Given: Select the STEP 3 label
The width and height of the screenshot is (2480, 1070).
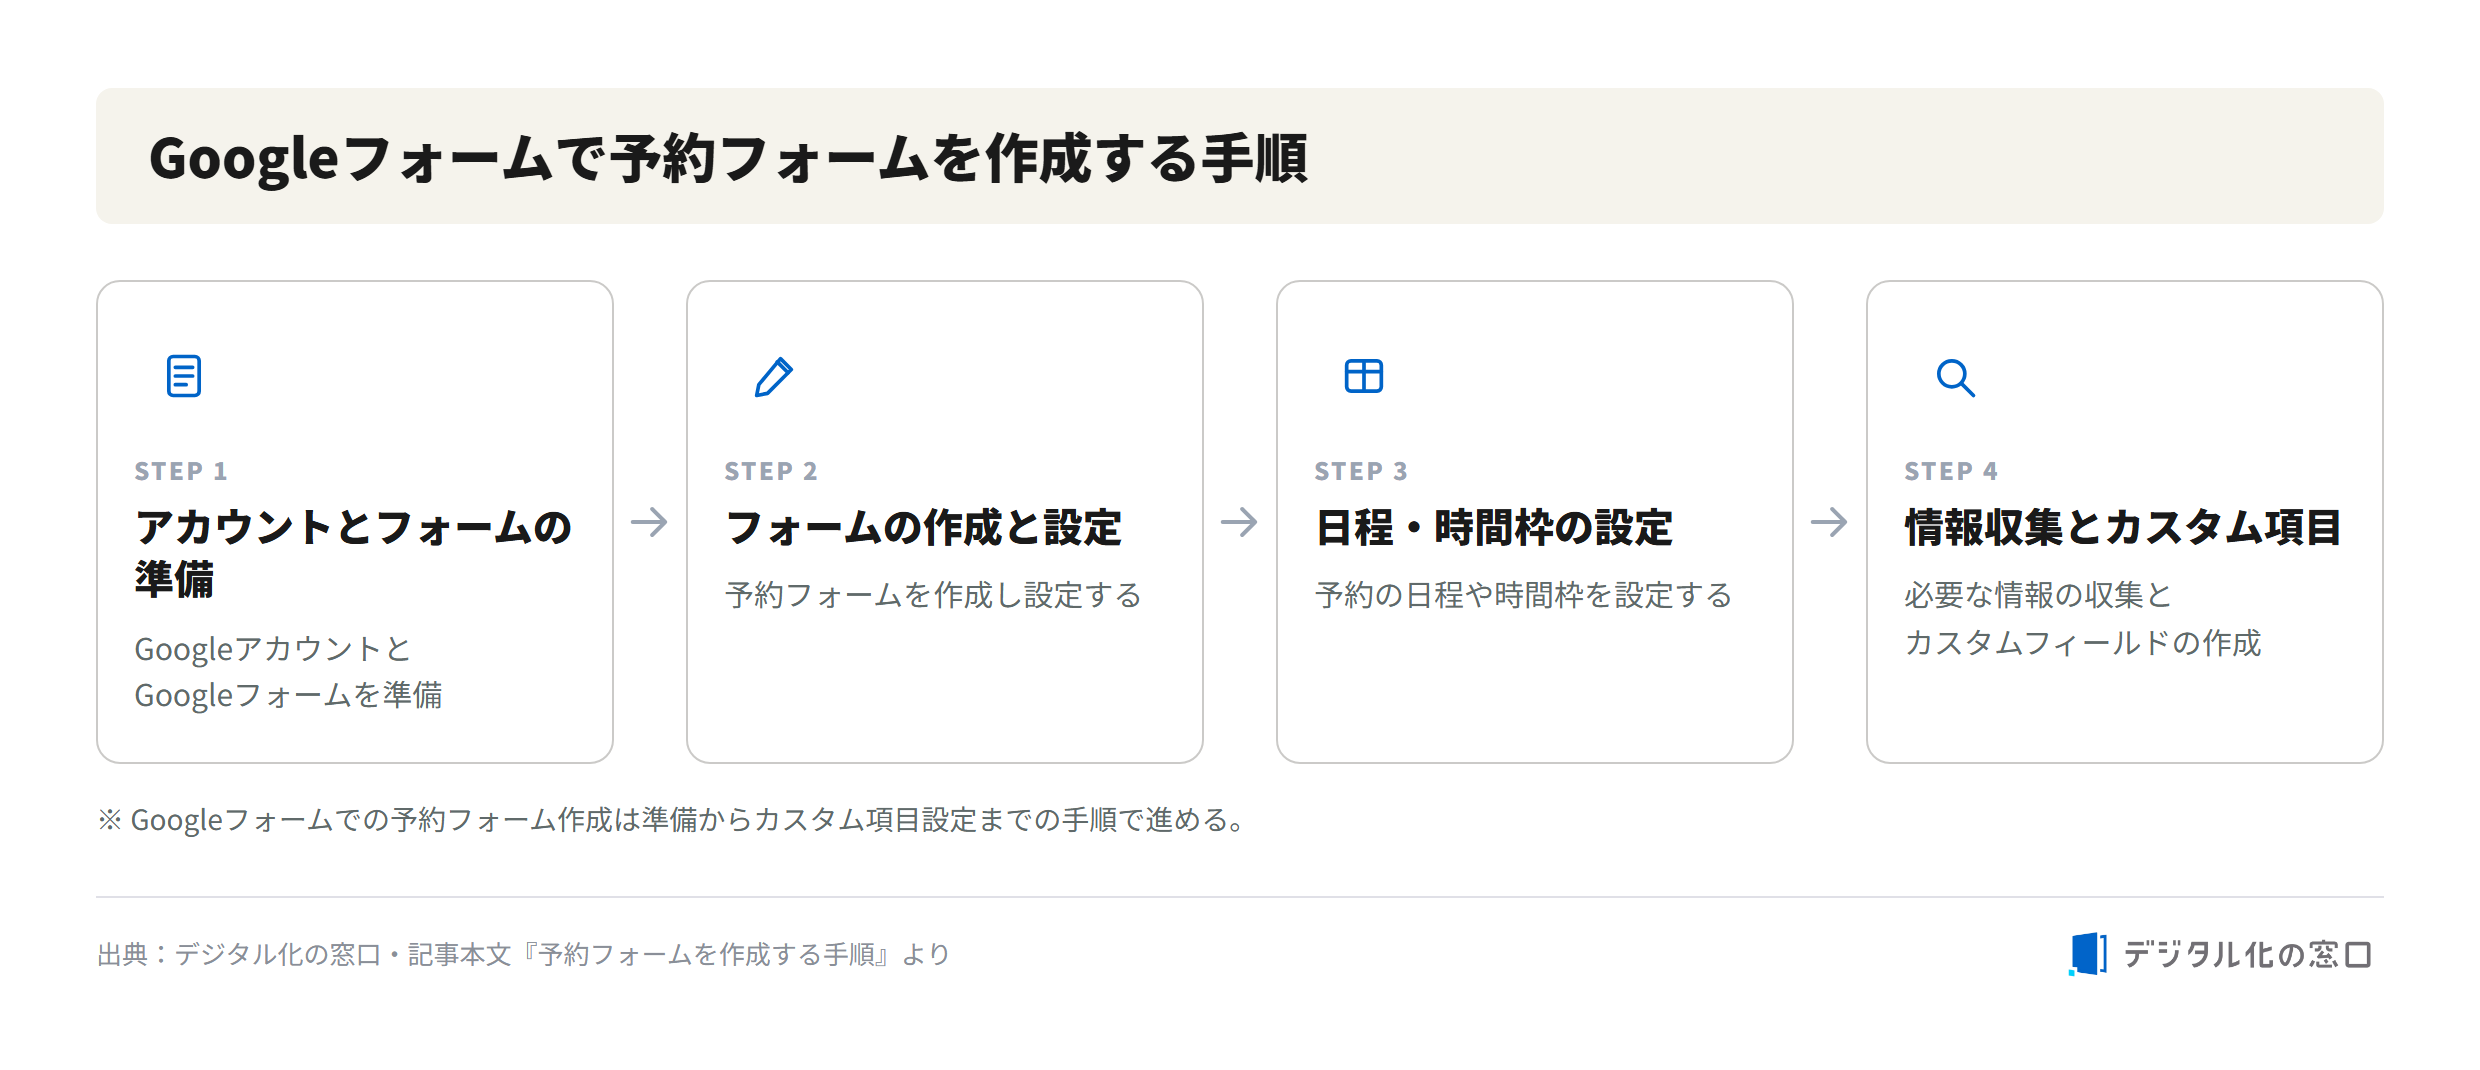Looking at the screenshot, I should pyautogui.click(x=1361, y=471).
